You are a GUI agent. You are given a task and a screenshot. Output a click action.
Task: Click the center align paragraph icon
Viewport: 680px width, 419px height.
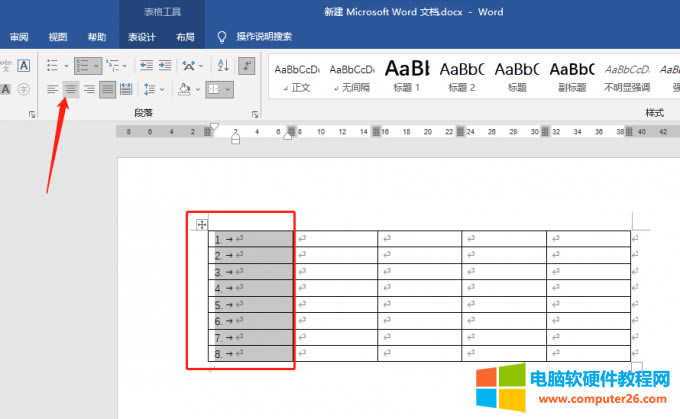pos(71,90)
